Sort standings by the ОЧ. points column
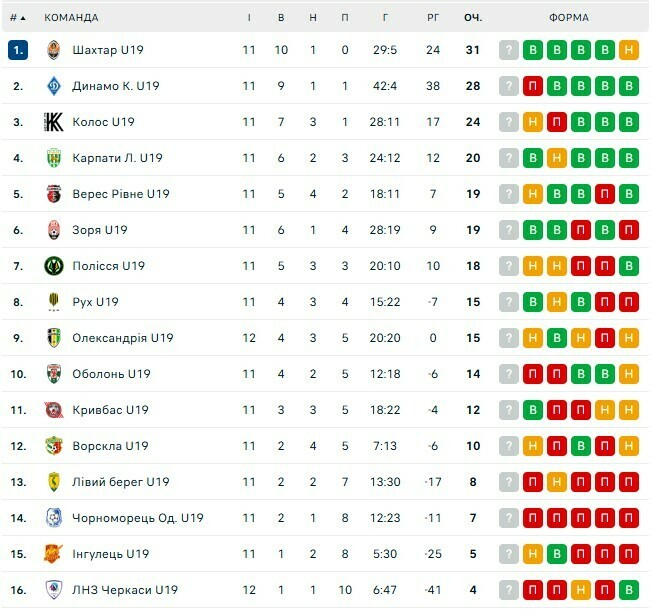The image size is (652, 615). coord(472,18)
